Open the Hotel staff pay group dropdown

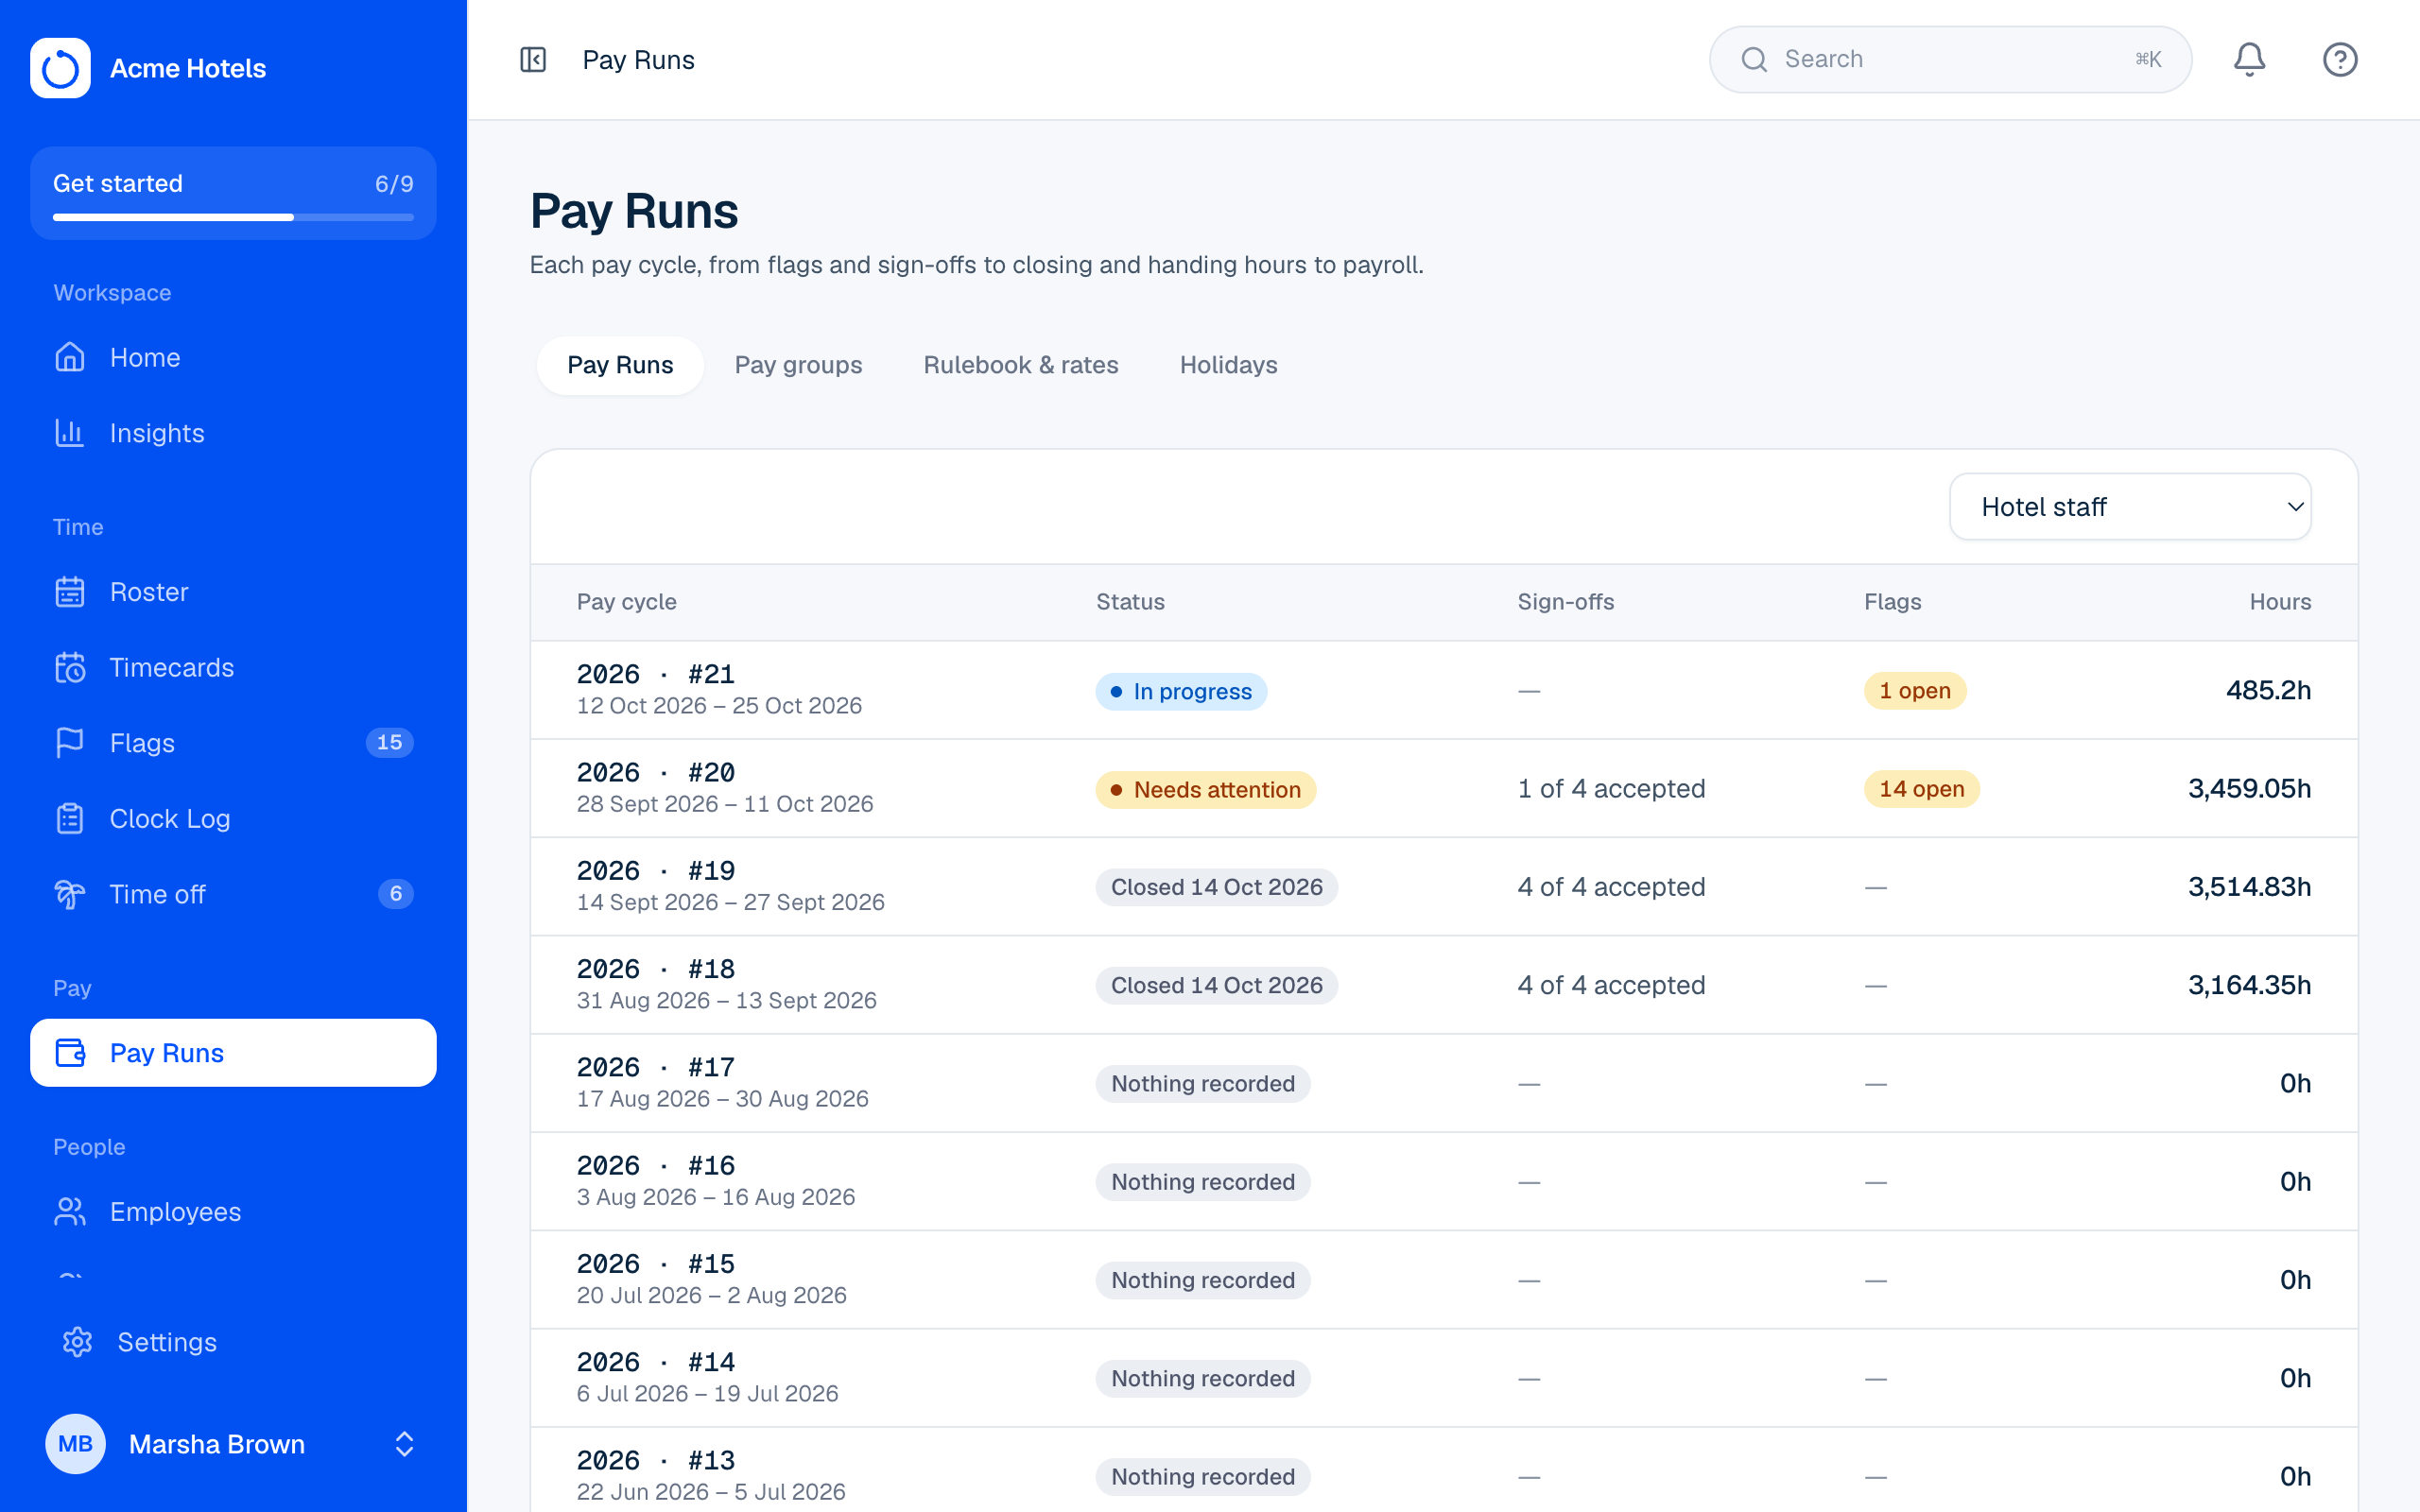(2130, 507)
